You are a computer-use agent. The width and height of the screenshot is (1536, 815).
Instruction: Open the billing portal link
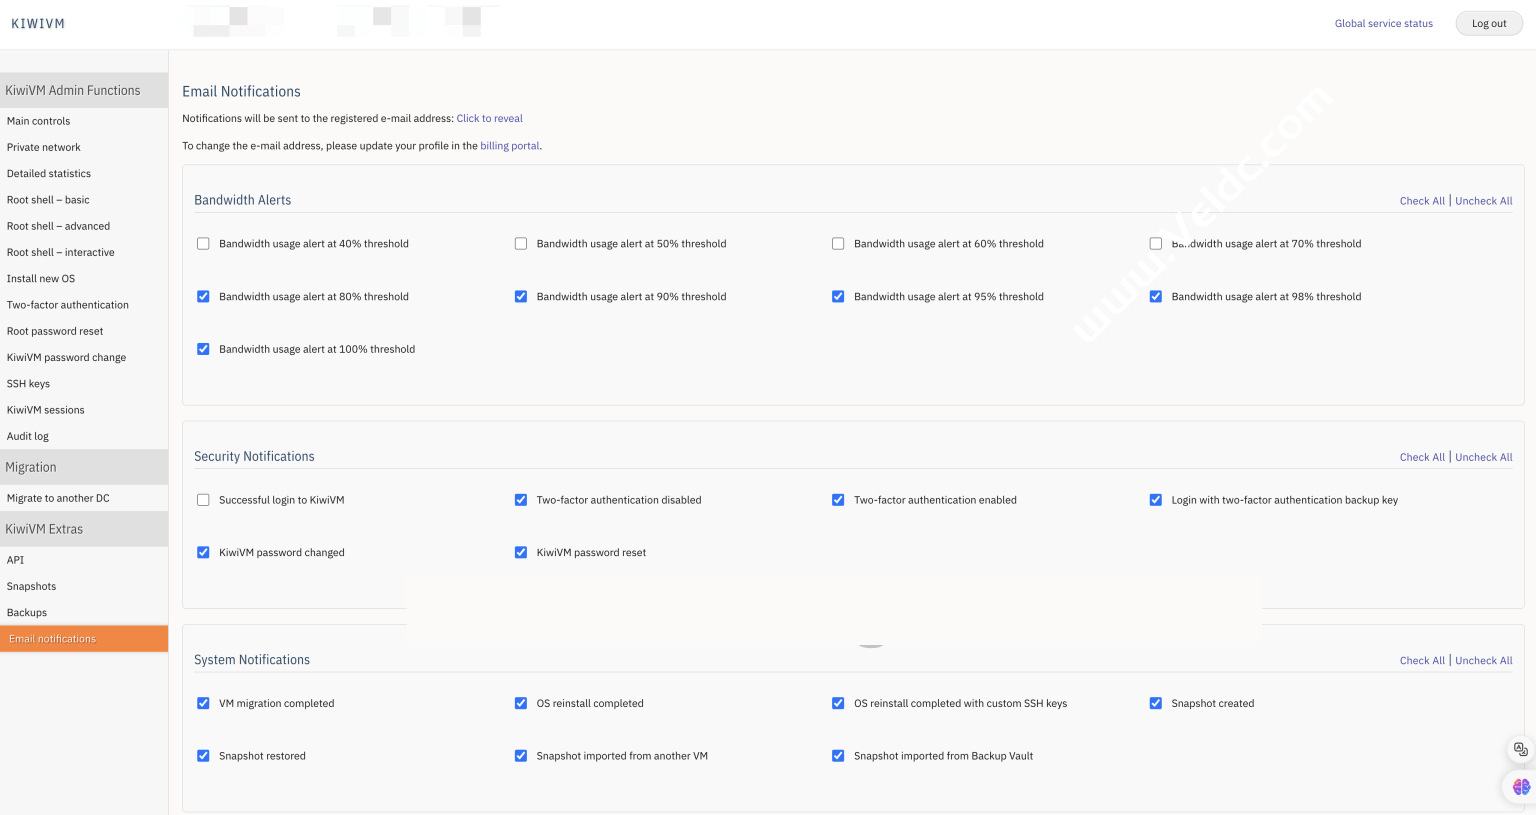(510, 145)
